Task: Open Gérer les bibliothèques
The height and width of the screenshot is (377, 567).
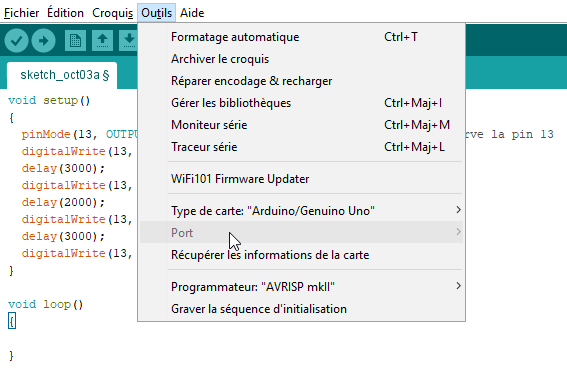Action: click(x=302, y=103)
